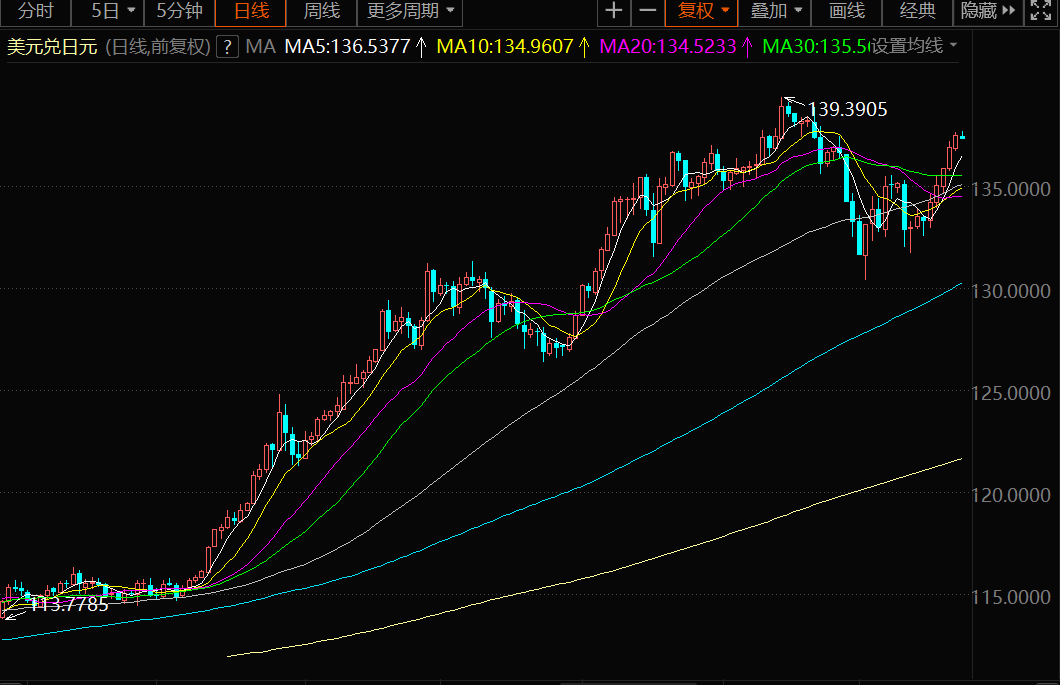The image size is (1060, 685).
Task: Zoom in chart with plus icon
Action: point(614,11)
